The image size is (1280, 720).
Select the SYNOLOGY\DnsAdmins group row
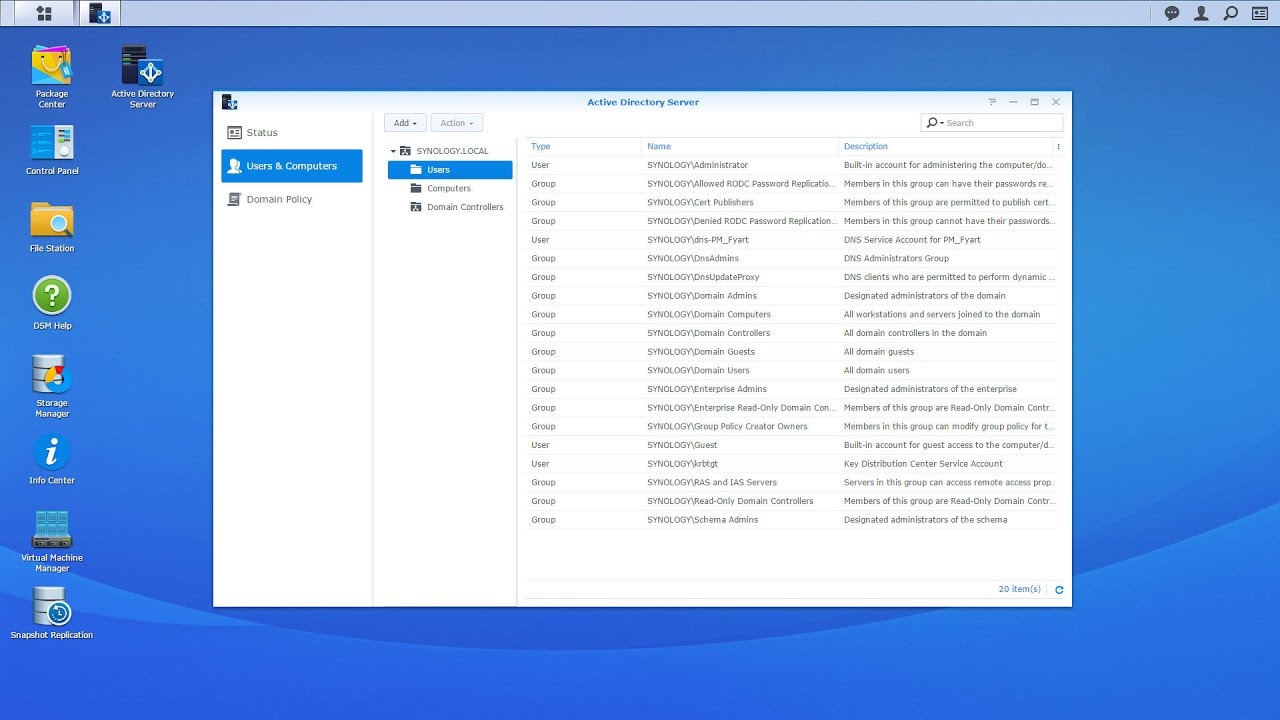pos(791,258)
